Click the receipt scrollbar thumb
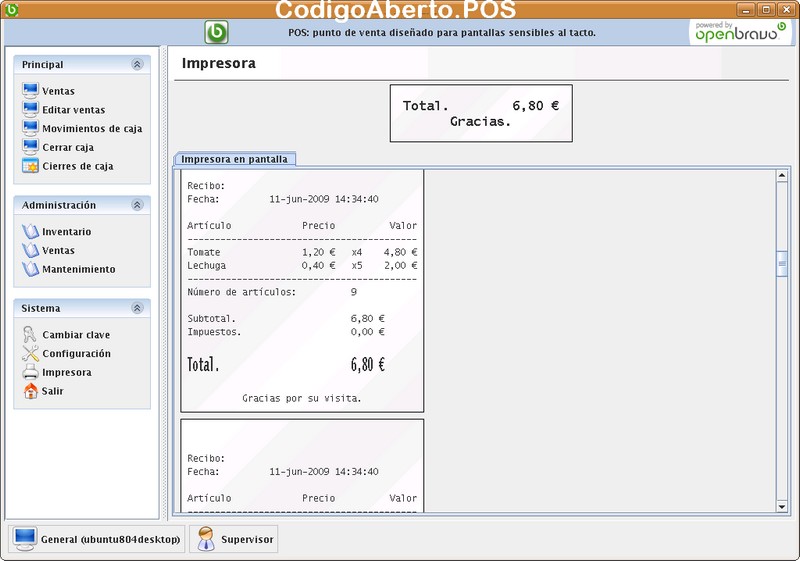Image resolution: width=800 pixels, height=561 pixels. 782,264
